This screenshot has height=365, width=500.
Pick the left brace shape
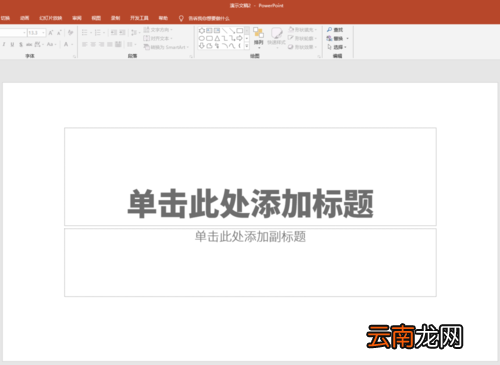(x=239, y=46)
